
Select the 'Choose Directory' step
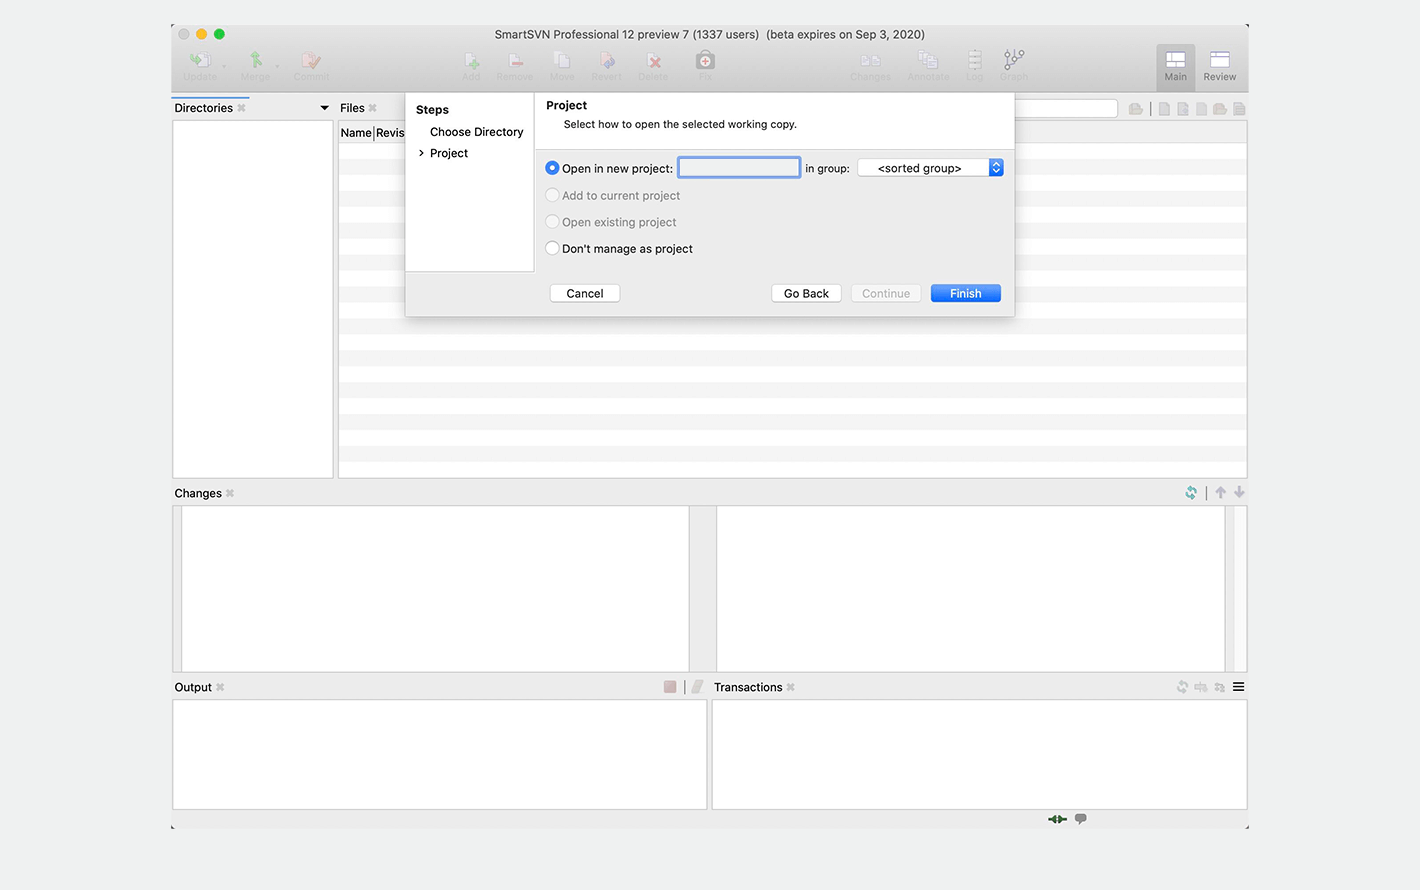point(477,132)
